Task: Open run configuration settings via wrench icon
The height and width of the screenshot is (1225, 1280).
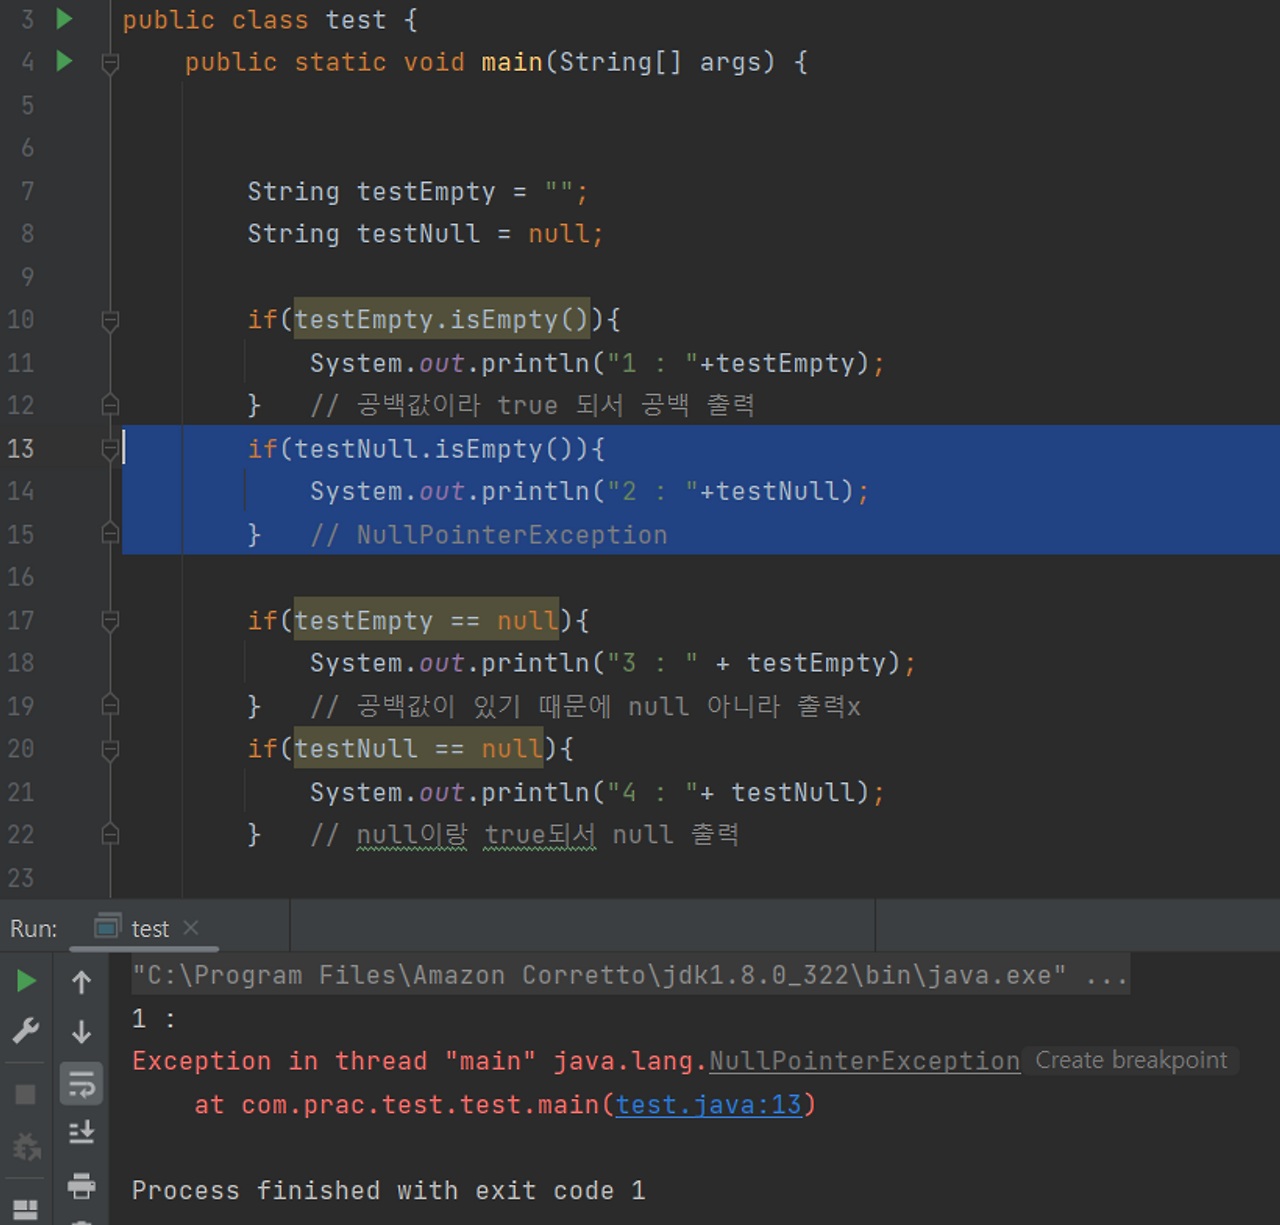Action: click(x=25, y=1030)
